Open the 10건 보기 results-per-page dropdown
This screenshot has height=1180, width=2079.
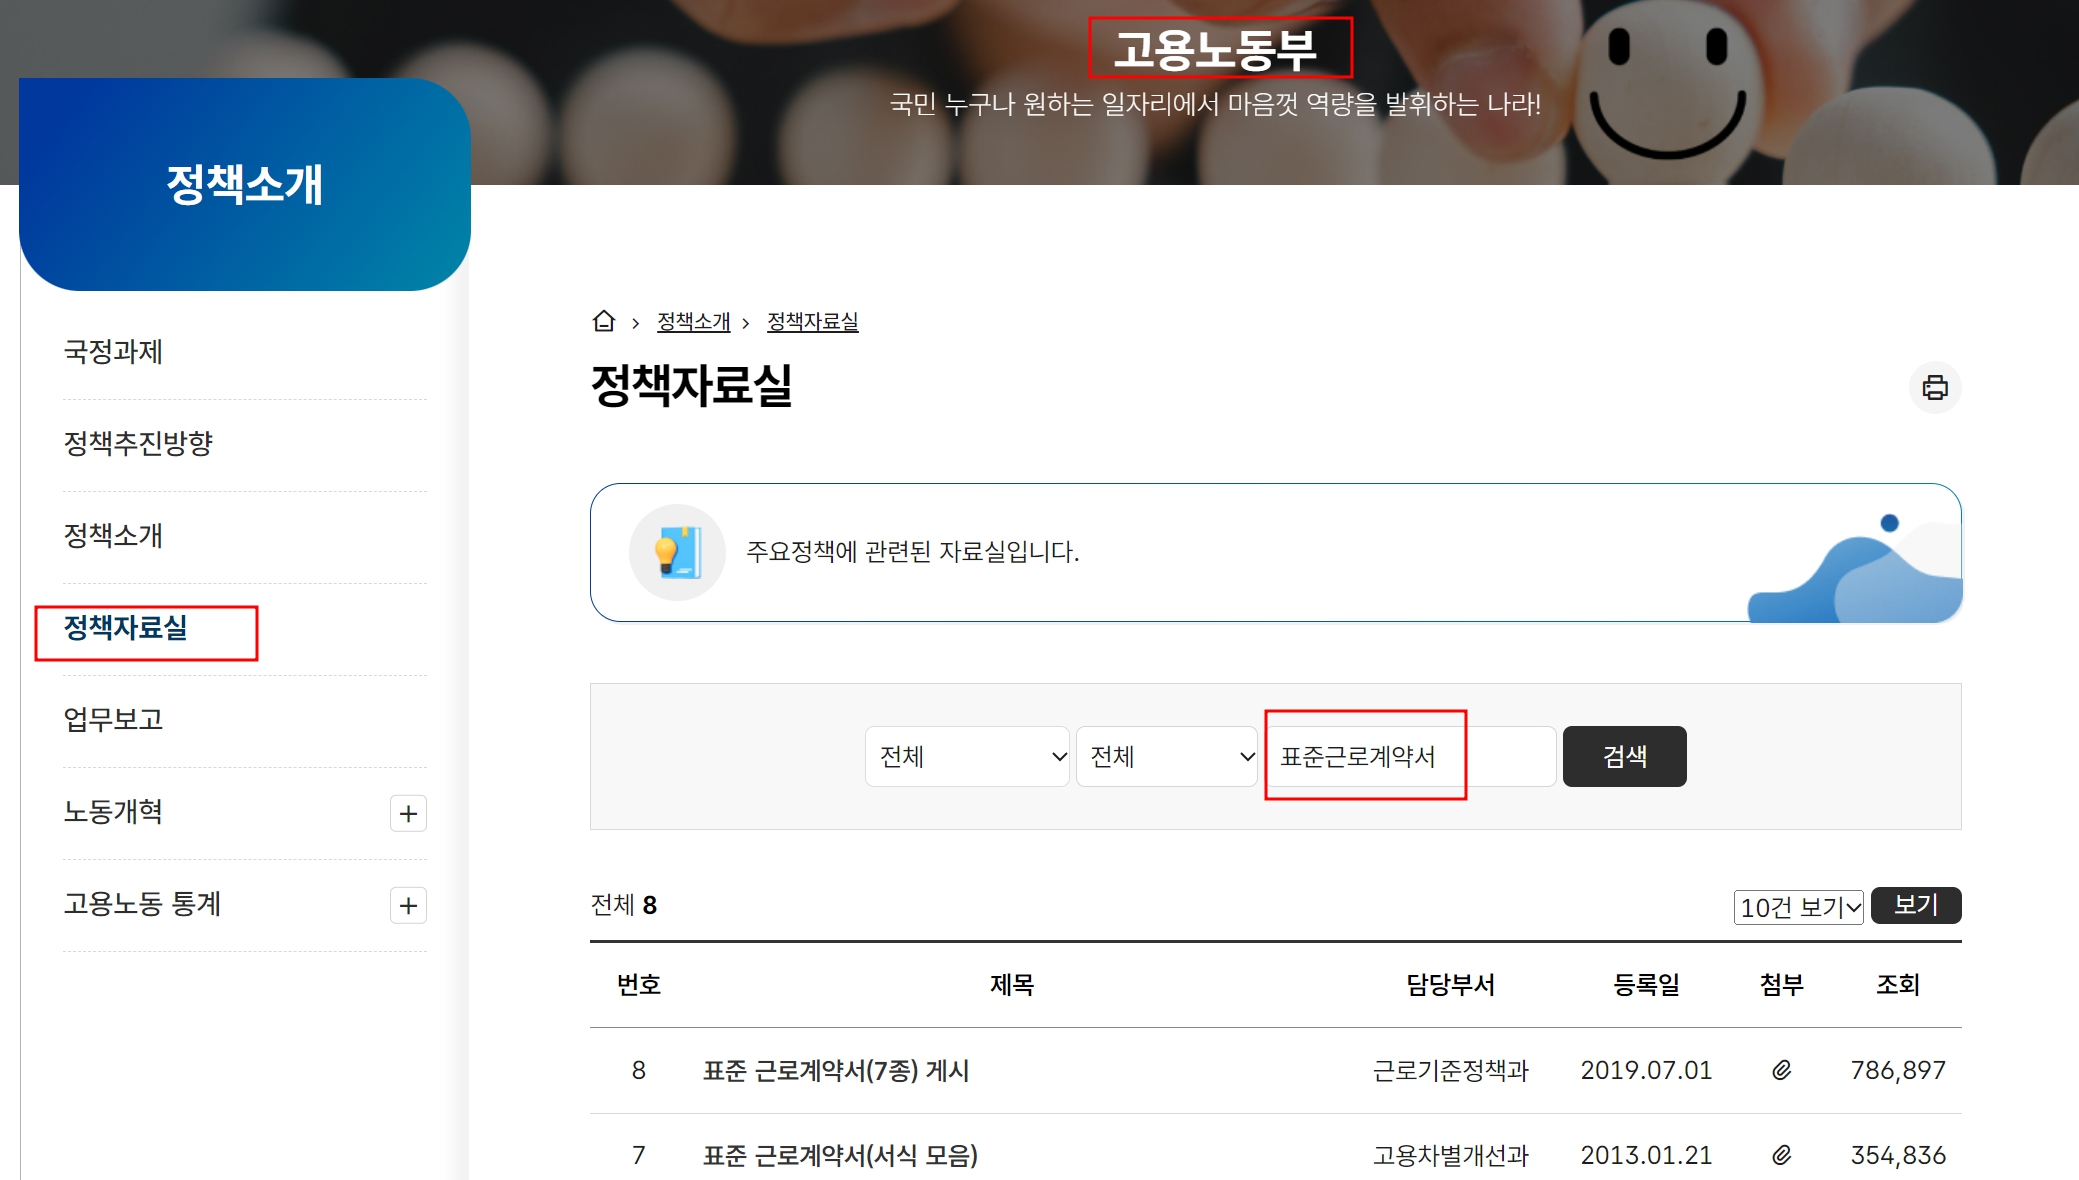click(1797, 907)
